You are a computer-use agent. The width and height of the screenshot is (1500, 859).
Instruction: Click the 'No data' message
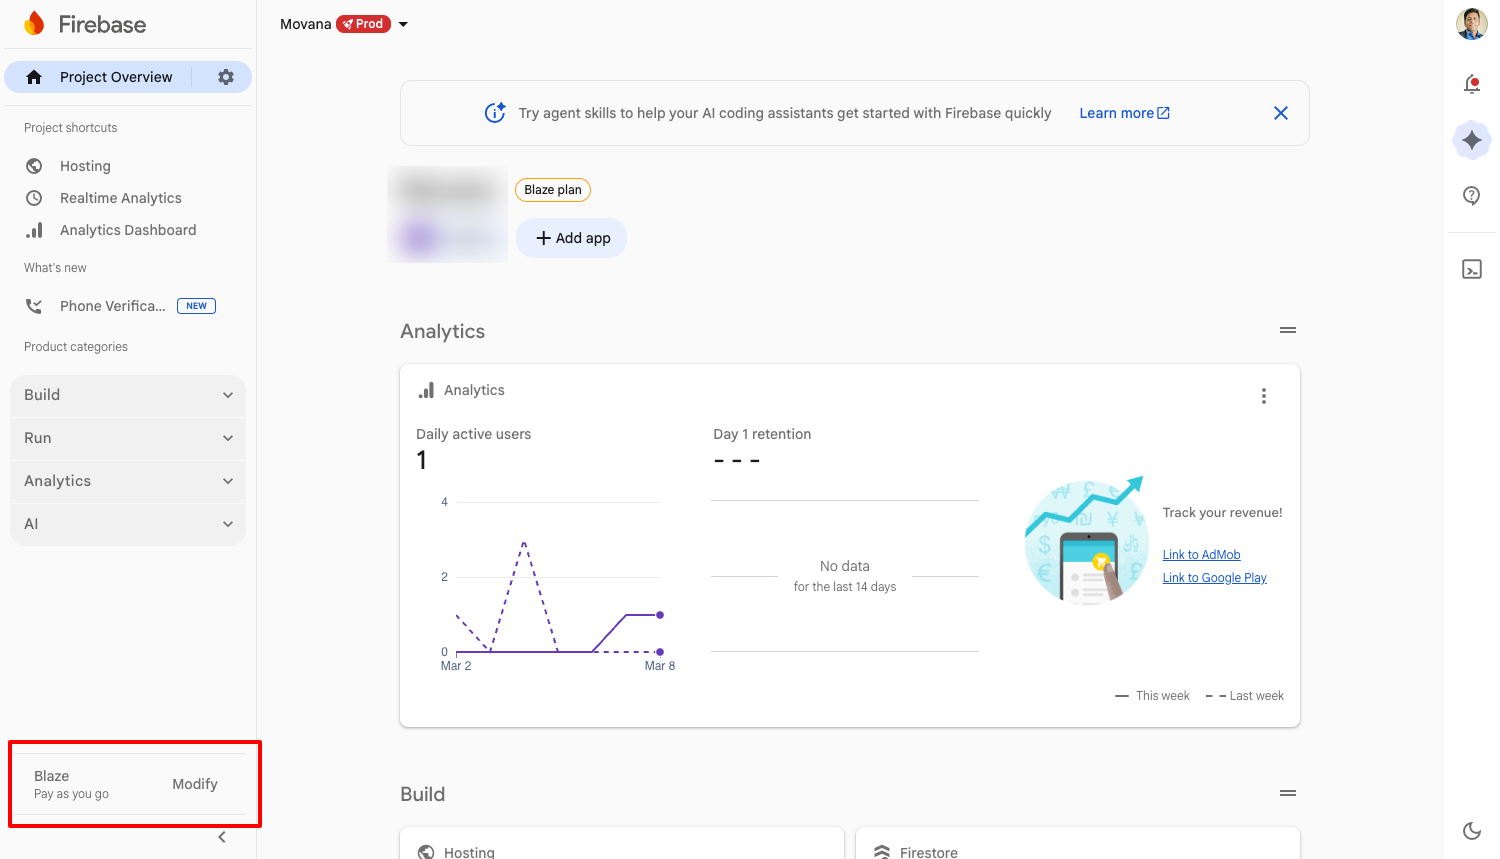click(845, 566)
